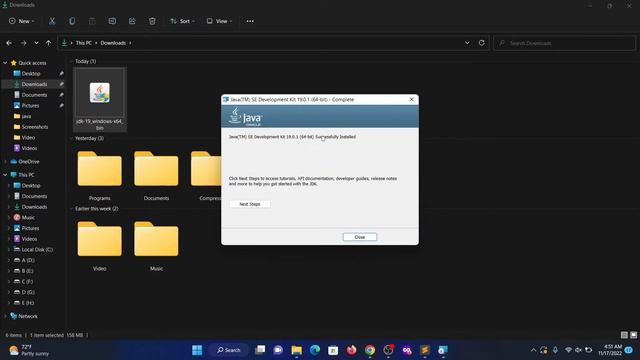Click the Search Downloads field
640x360 pixels.
564,43
